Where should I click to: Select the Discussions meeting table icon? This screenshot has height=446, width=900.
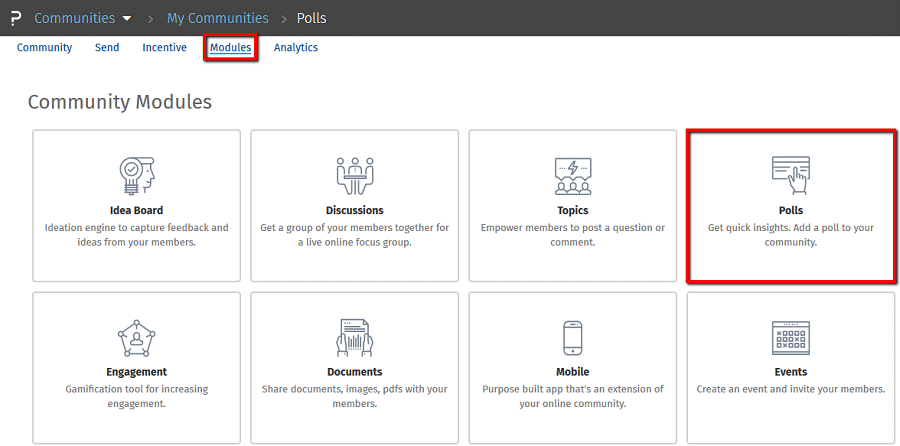tap(355, 176)
